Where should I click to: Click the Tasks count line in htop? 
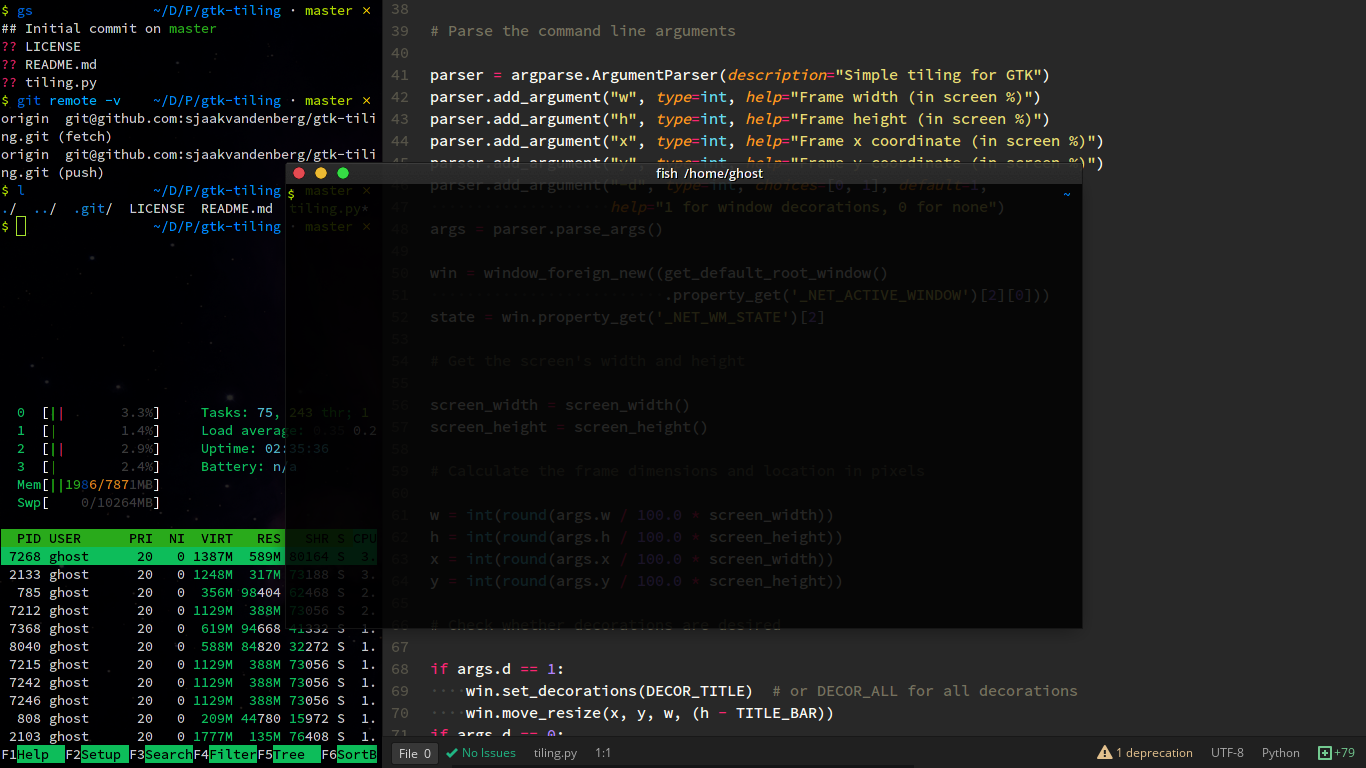(285, 413)
